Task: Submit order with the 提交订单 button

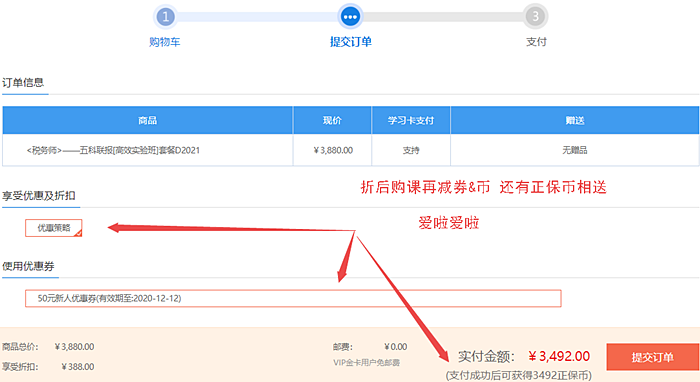Action: (652, 357)
